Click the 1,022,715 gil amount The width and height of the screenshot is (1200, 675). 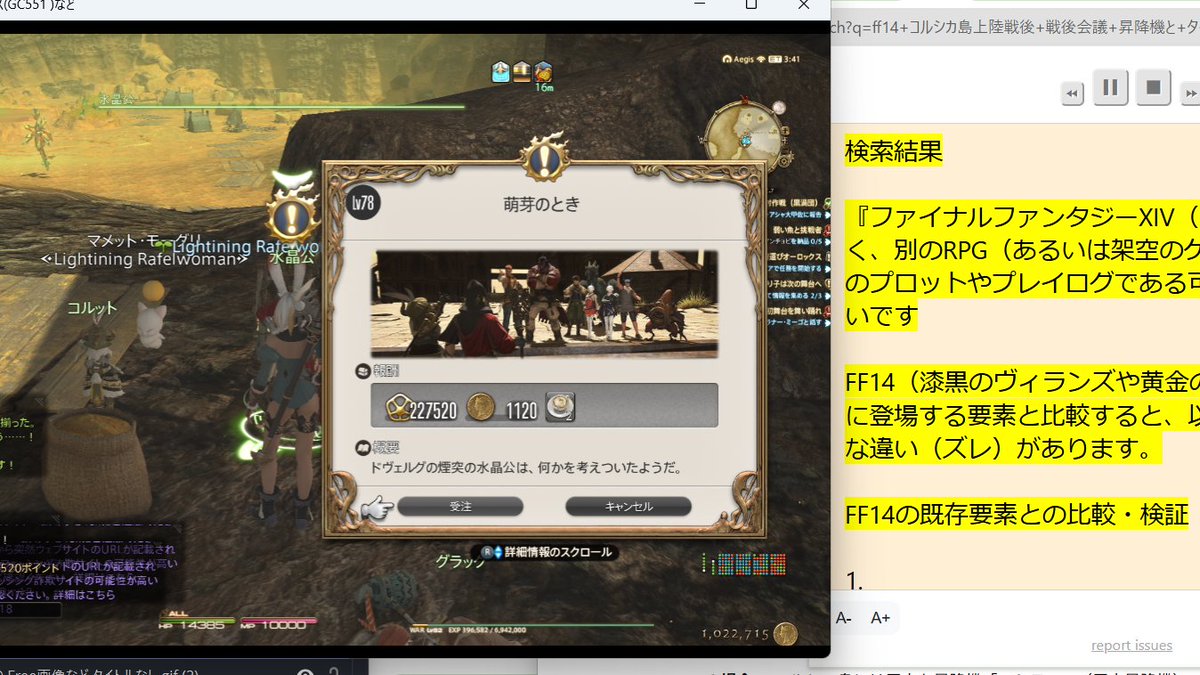click(735, 634)
